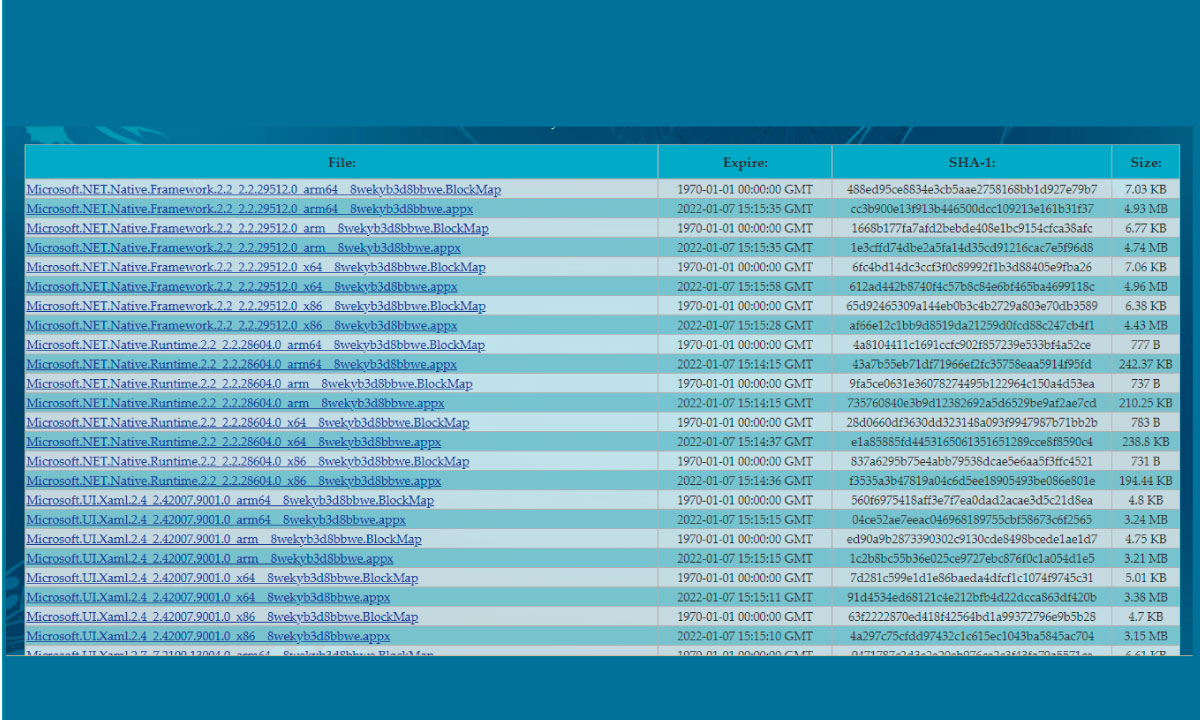Select SHA-1 hash starting with 612ad442b874
Viewport: 1200px width, 720px height.
pos(972,287)
